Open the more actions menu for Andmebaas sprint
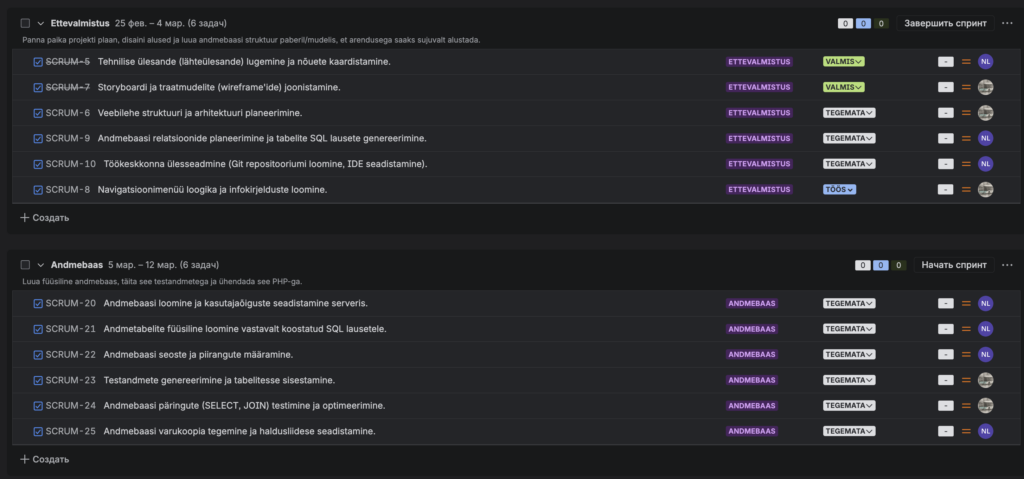The image size is (1024, 479). [1006, 265]
